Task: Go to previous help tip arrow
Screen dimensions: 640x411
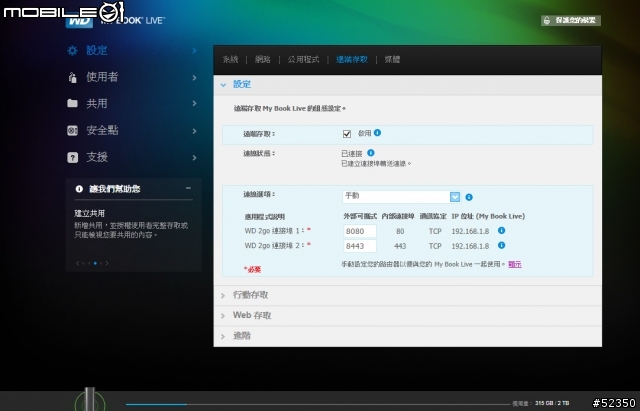Action: point(78,263)
